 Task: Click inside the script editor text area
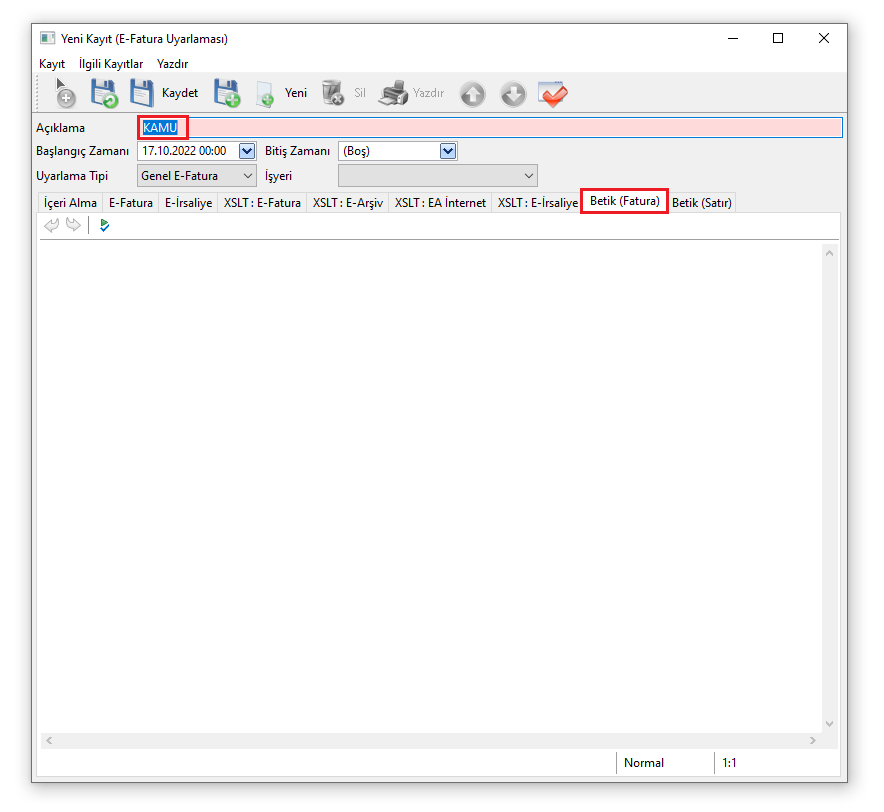(431, 488)
